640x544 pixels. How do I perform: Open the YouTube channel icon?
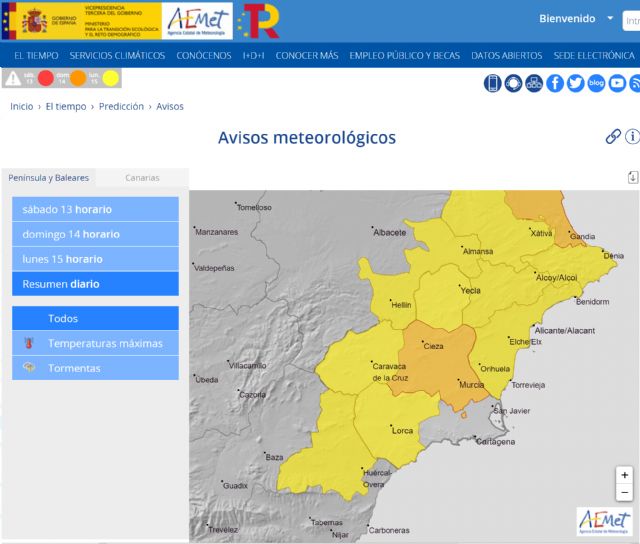coord(617,83)
